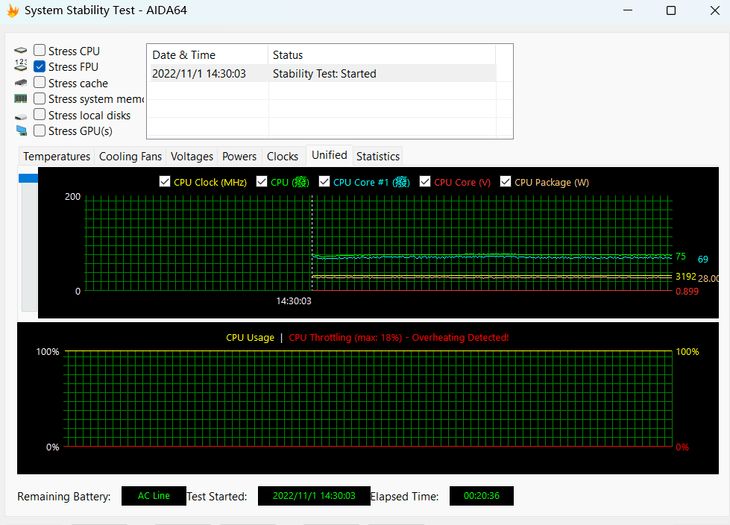Hide the CPU Core #1 temperature line
This screenshot has width=730, height=525.
[x=324, y=182]
